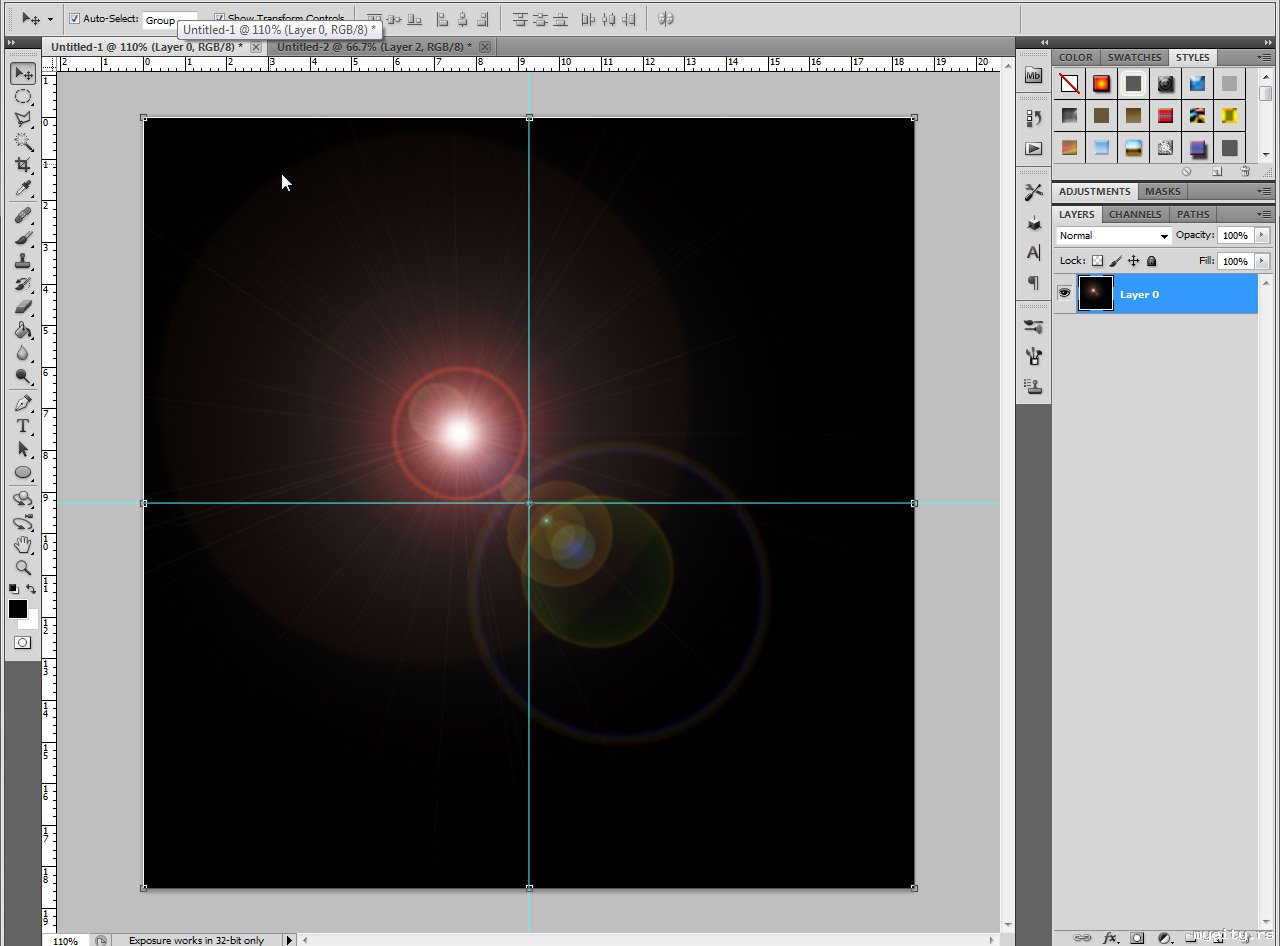Switch to the Channels tab

1135,214
